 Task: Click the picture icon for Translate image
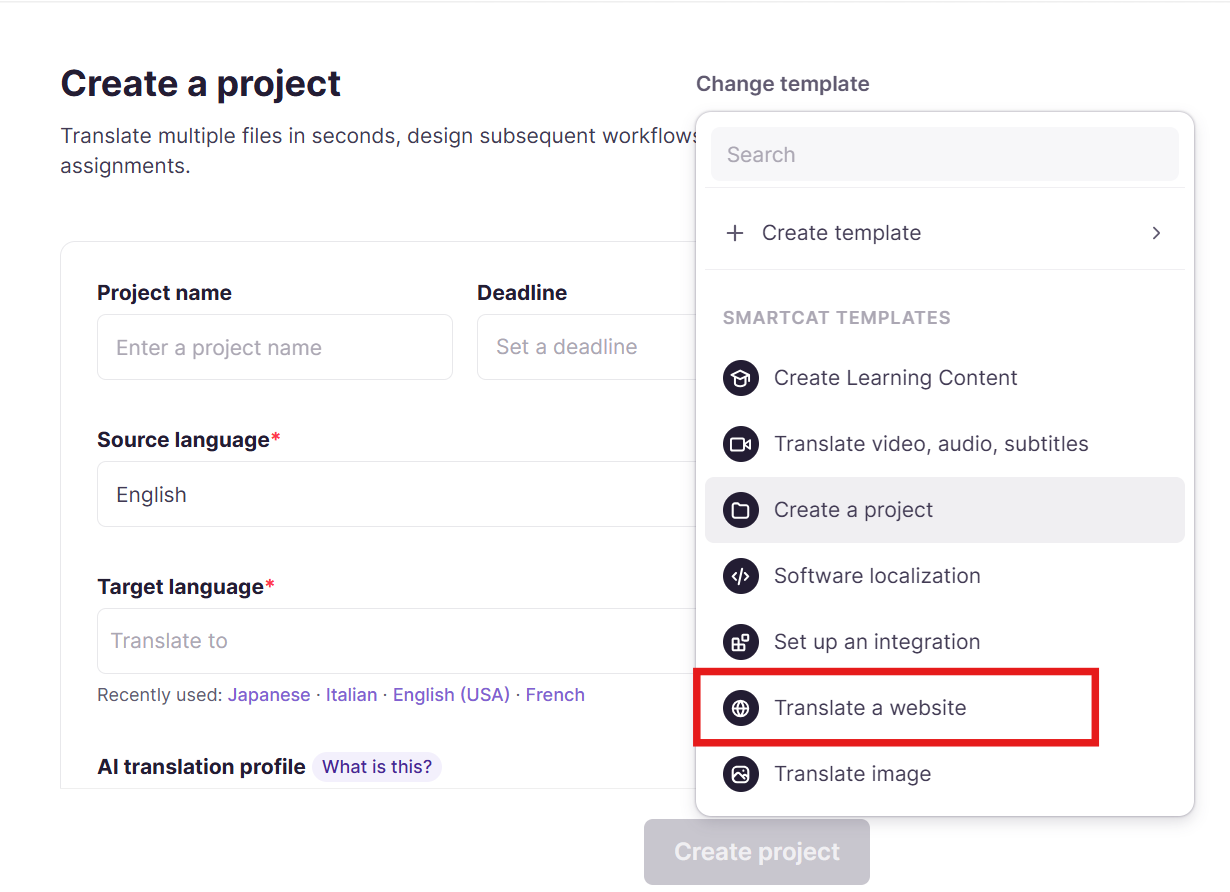point(740,774)
